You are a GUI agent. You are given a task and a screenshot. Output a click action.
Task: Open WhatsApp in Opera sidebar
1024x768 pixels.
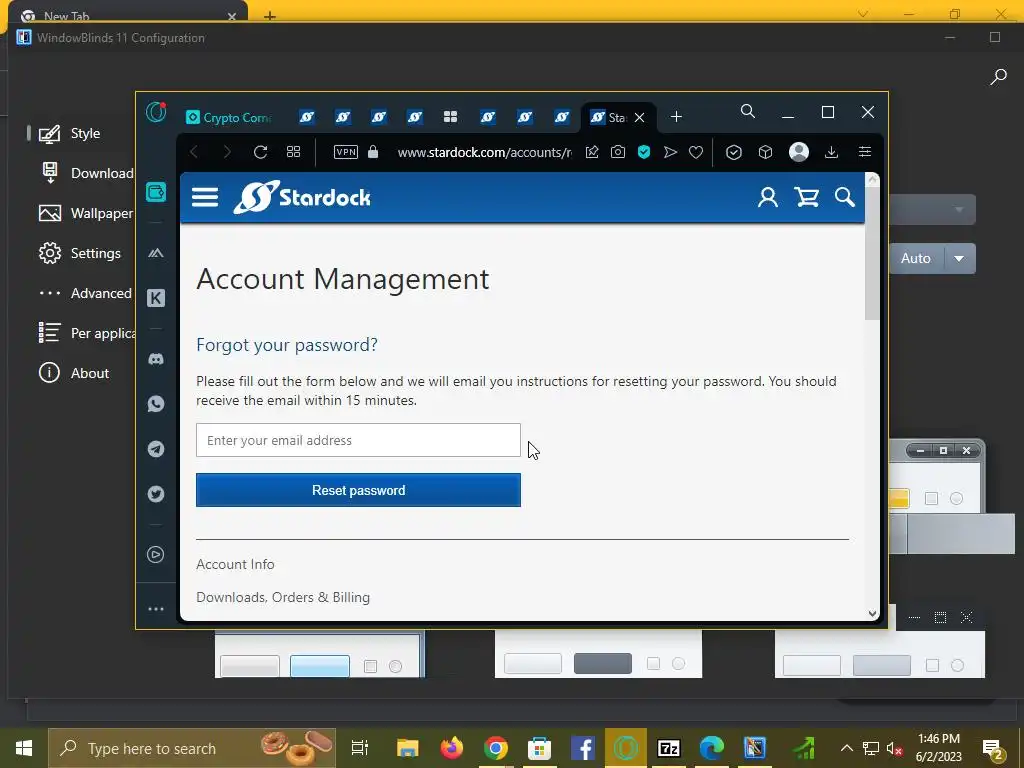point(155,404)
